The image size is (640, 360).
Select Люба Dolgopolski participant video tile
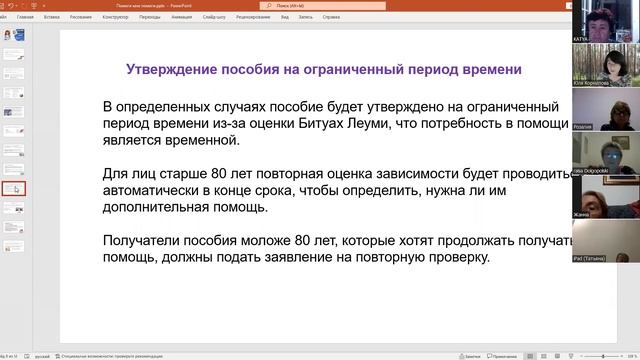coord(606,153)
